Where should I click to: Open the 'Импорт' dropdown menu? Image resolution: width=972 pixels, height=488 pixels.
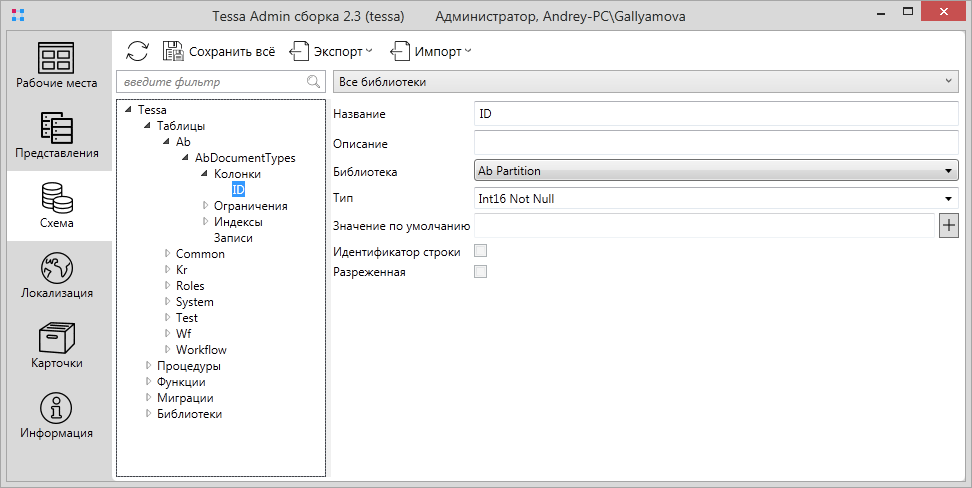click(x=431, y=51)
